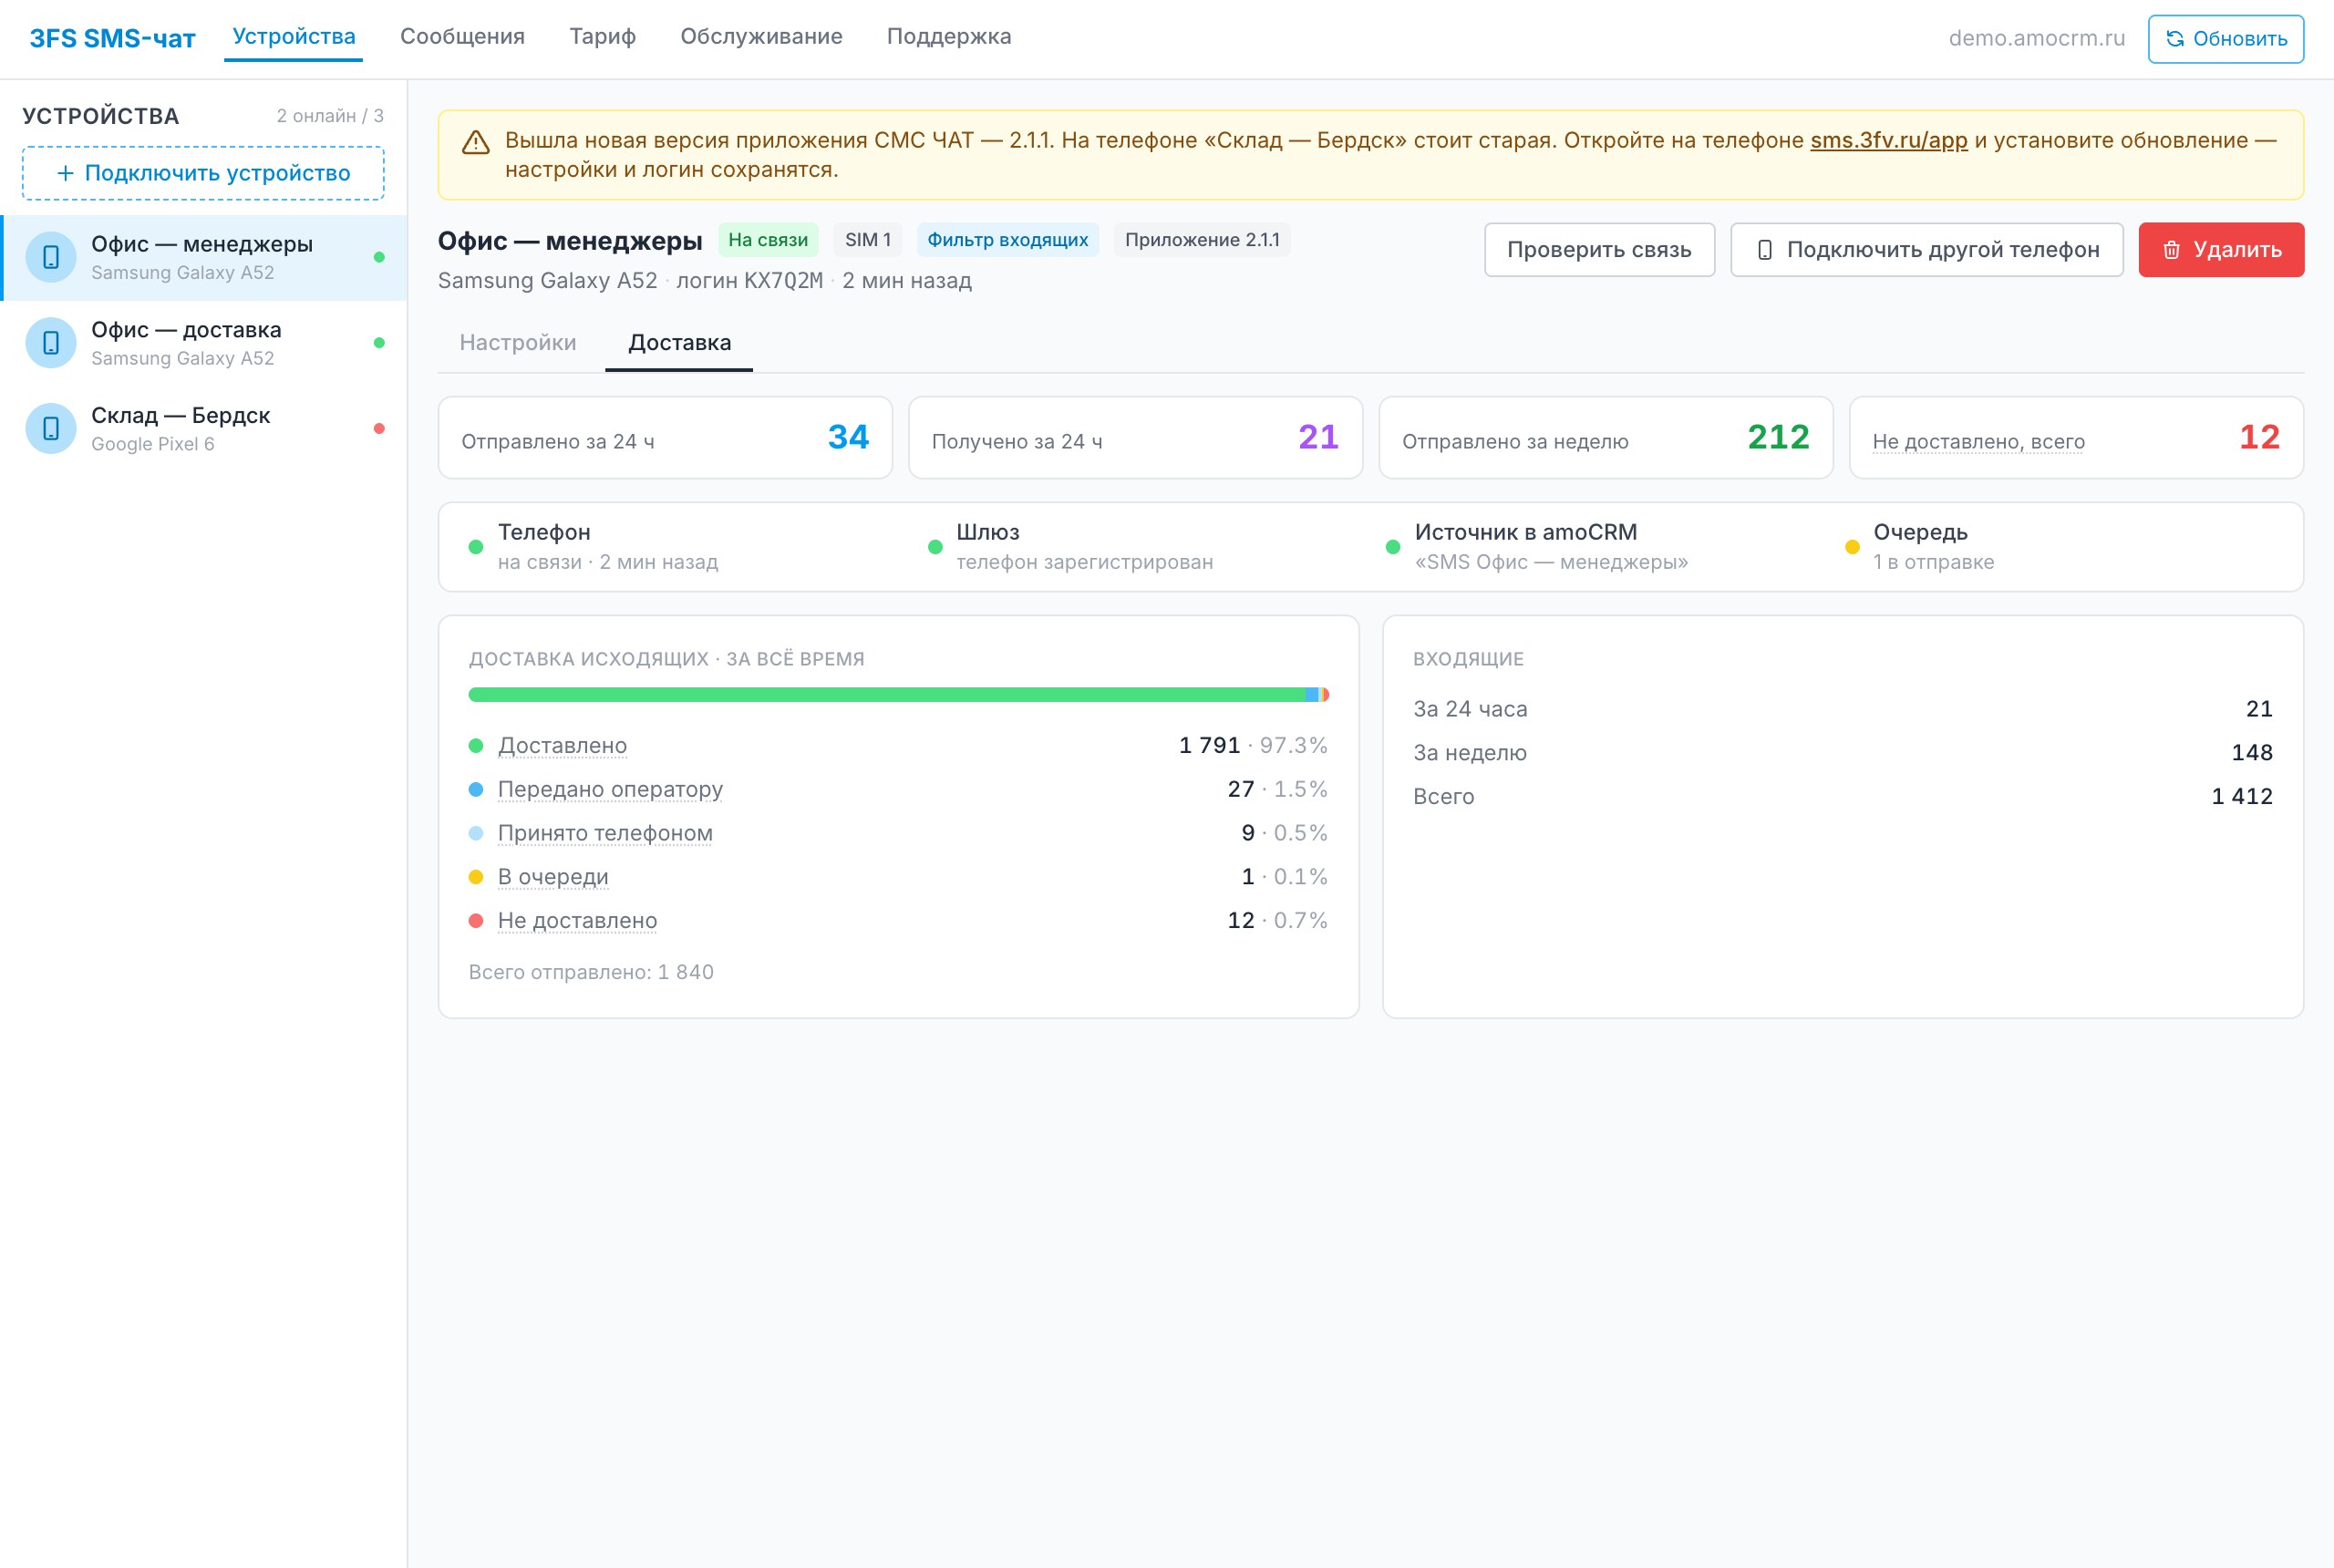Click plus icon in Подключить устройство button
The height and width of the screenshot is (1568, 2334).
65,173
